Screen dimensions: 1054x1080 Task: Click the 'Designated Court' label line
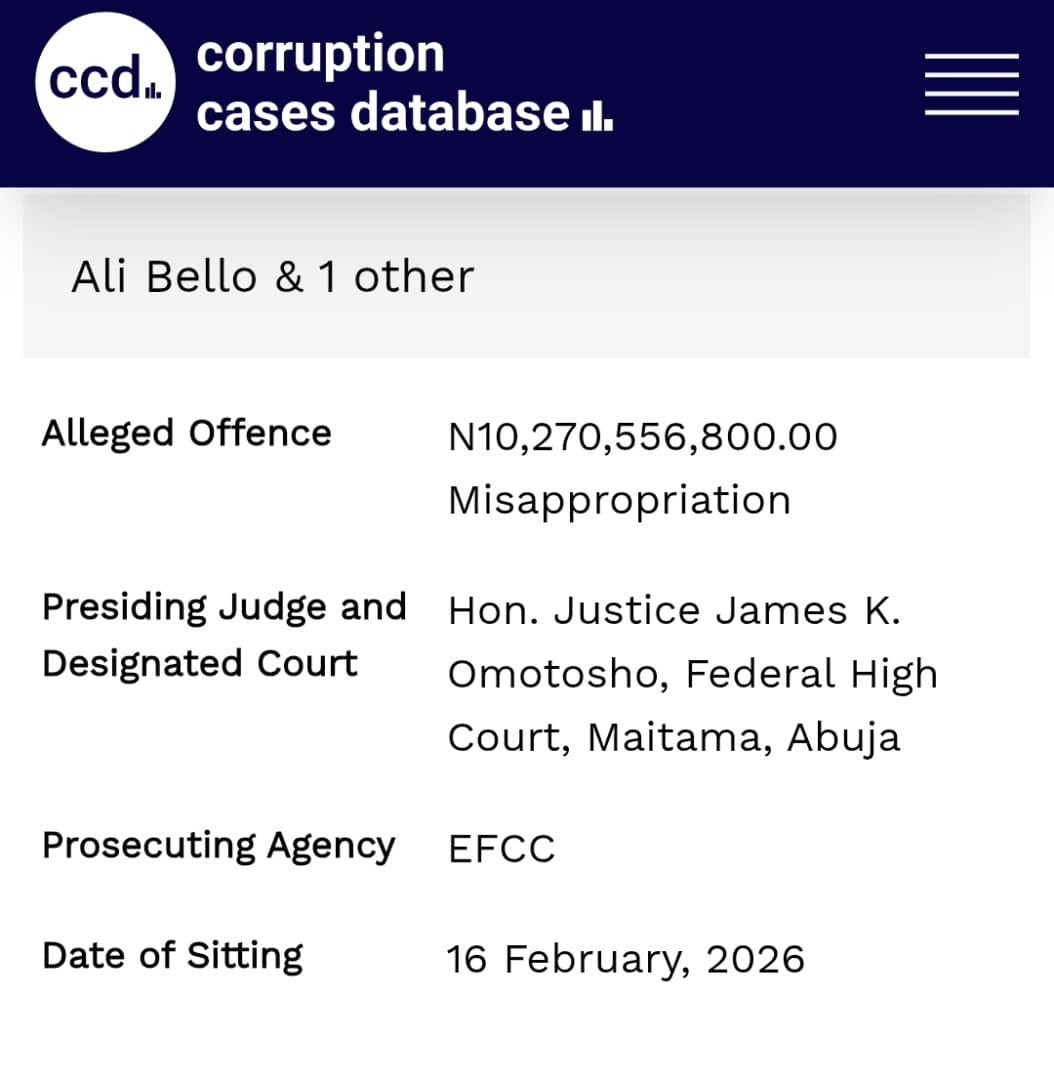(x=199, y=664)
